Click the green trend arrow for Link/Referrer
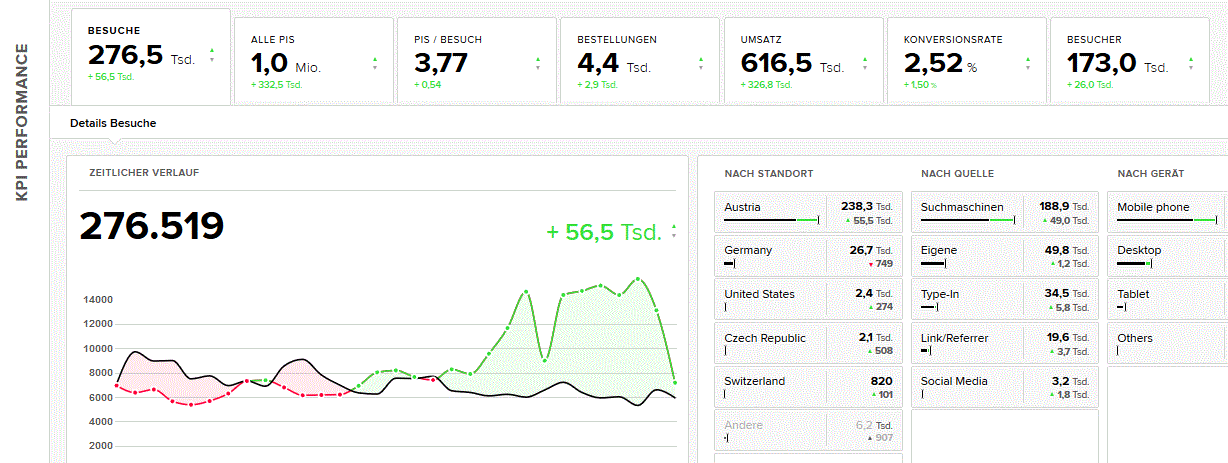The image size is (1228, 463). point(1053,351)
